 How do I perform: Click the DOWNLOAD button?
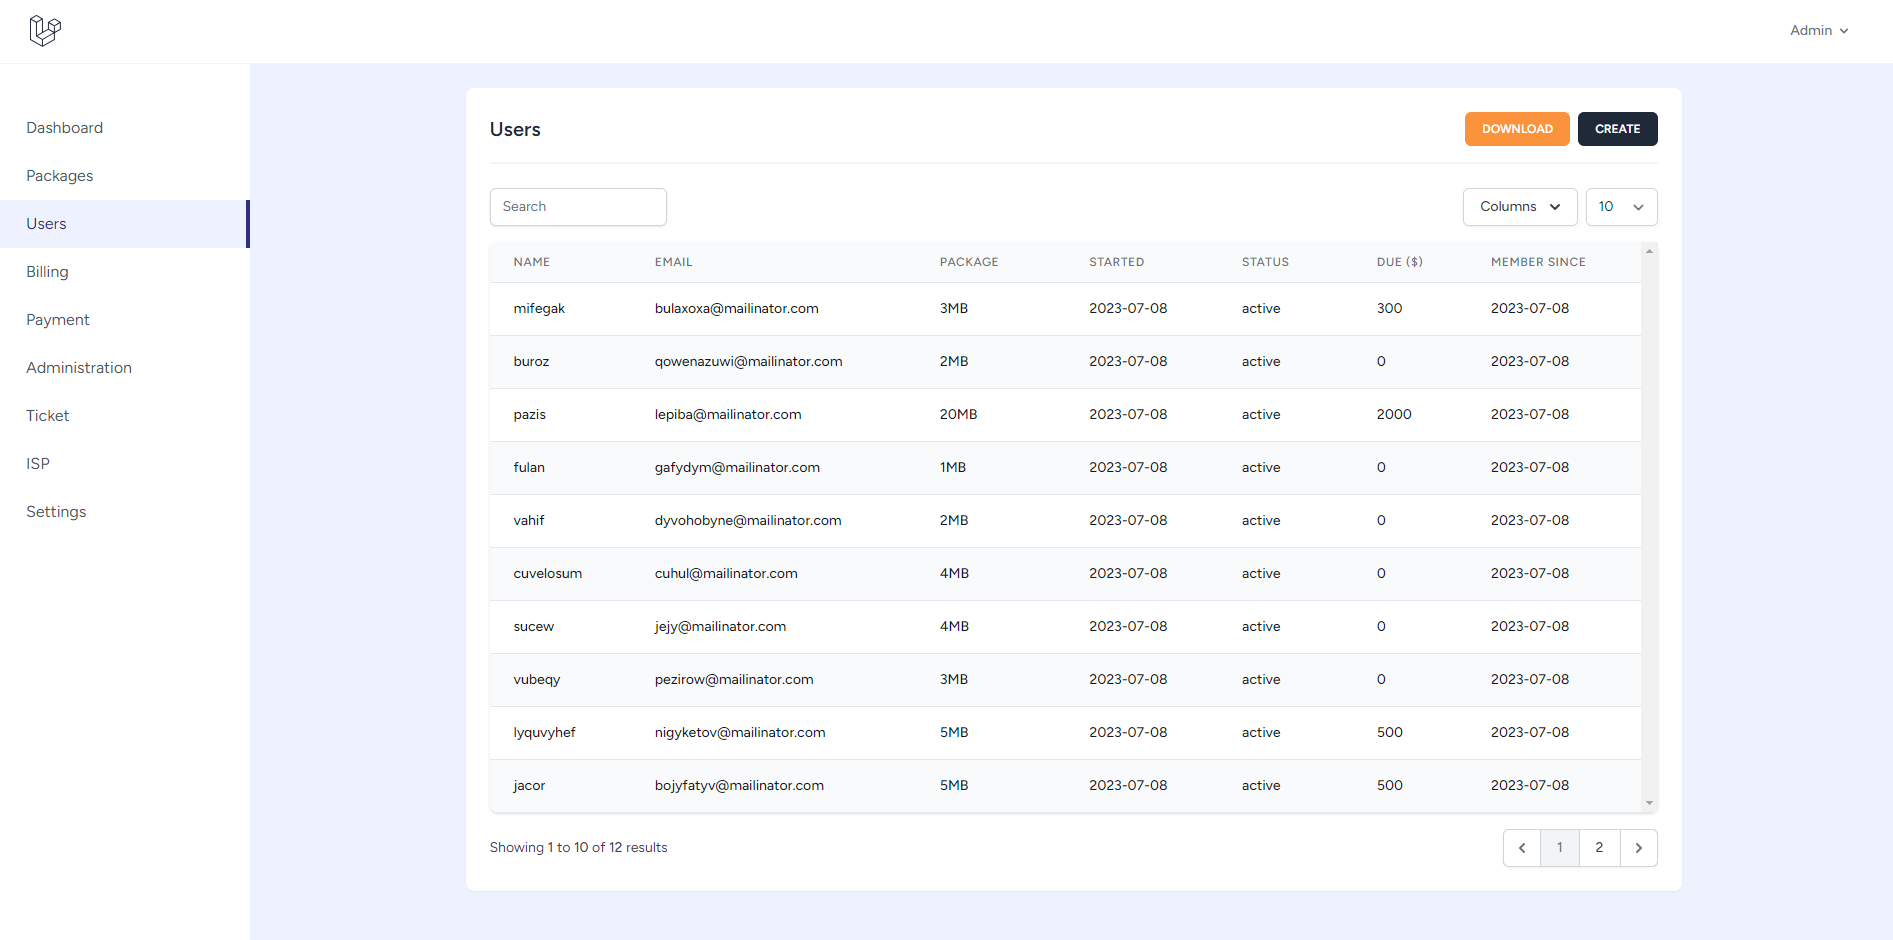[x=1516, y=128]
